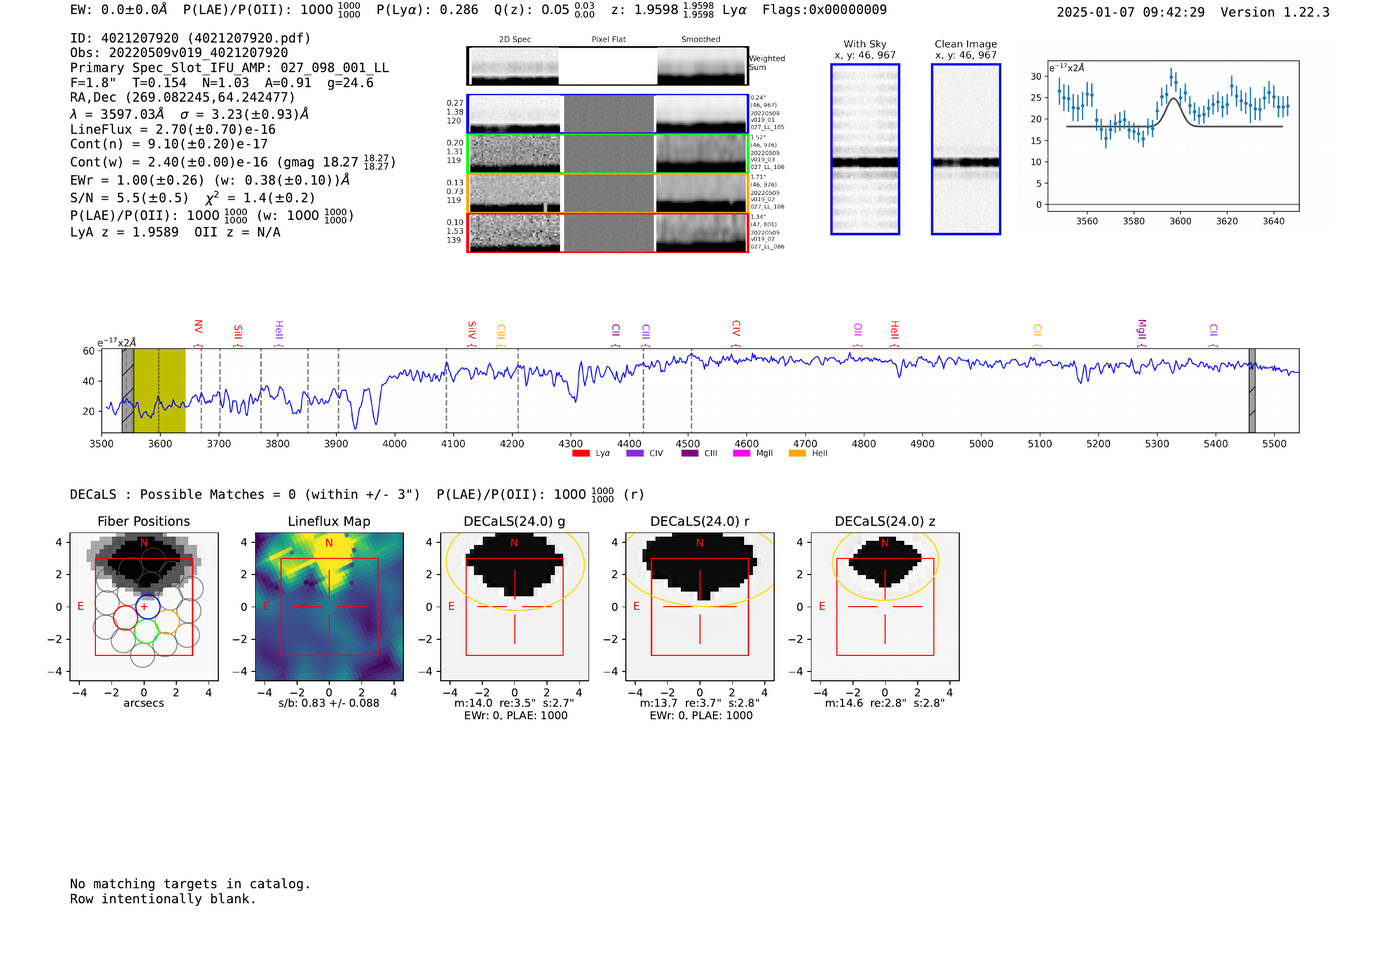Click the MgII magenta legend swatch
Image resolution: width=1400 pixels, height=953 pixels.
click(x=741, y=453)
